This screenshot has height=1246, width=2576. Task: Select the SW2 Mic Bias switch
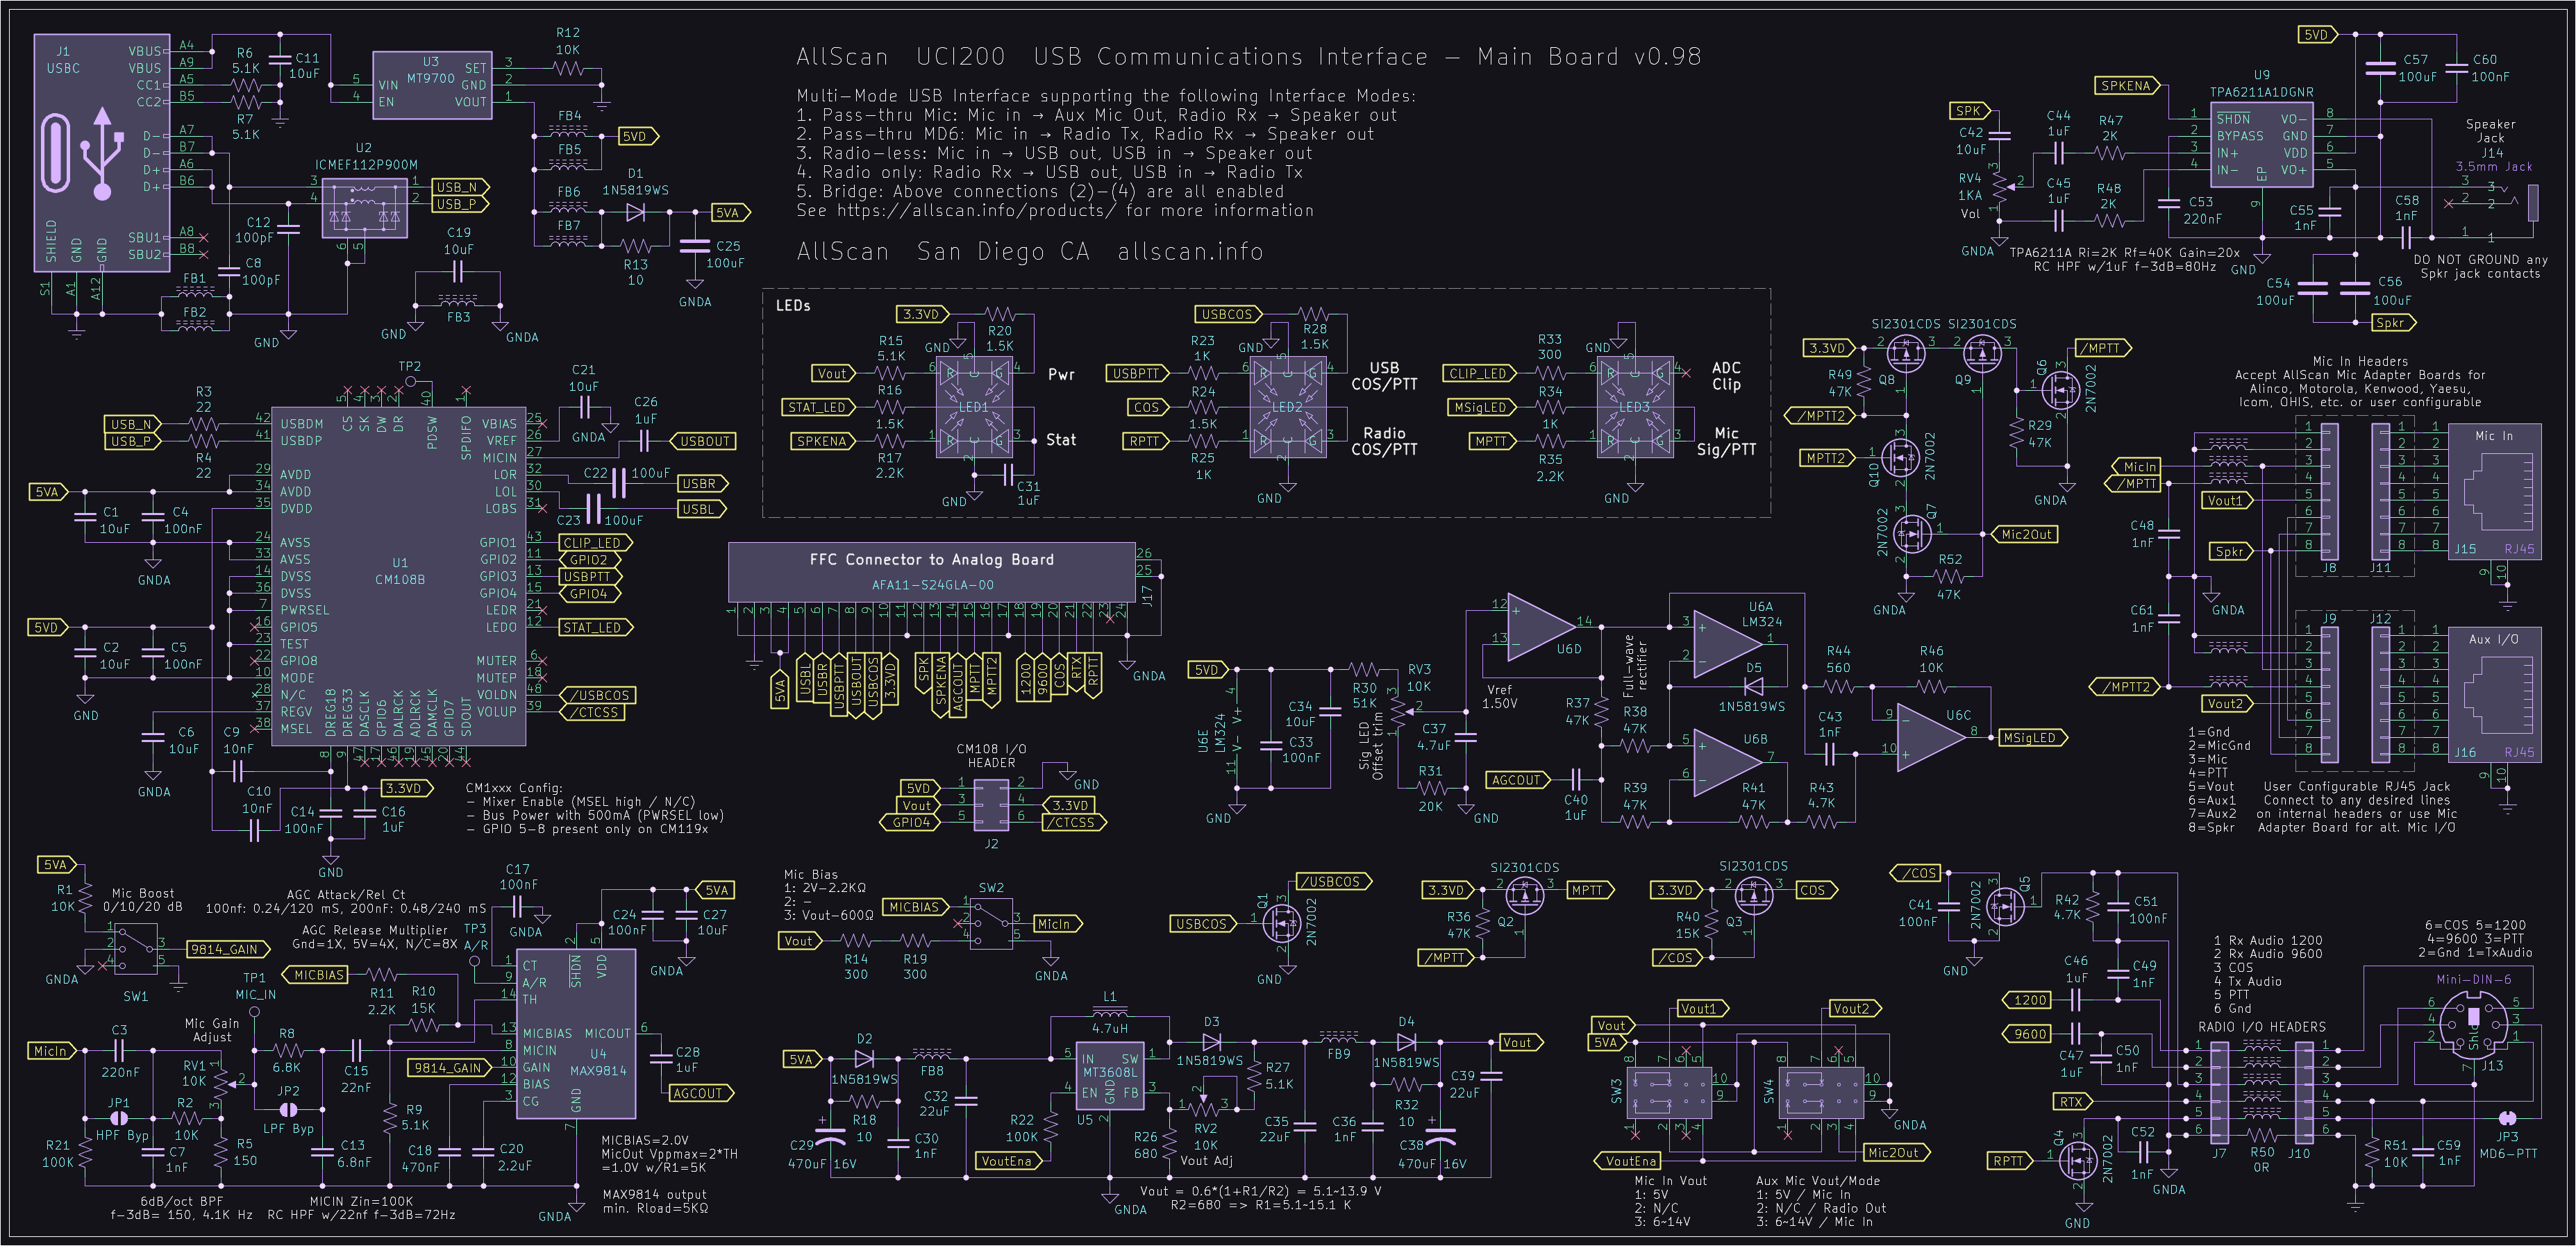click(991, 923)
